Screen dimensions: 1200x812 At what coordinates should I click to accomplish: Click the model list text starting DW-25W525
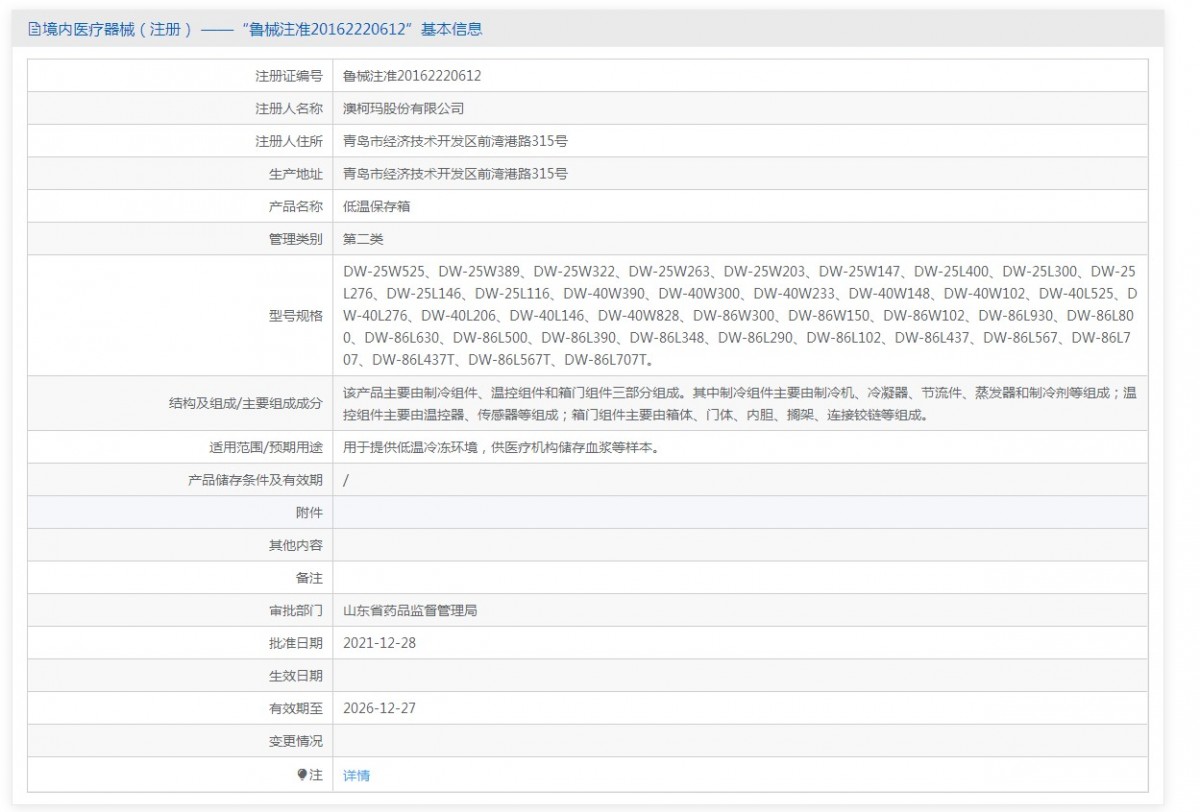tap(740, 315)
